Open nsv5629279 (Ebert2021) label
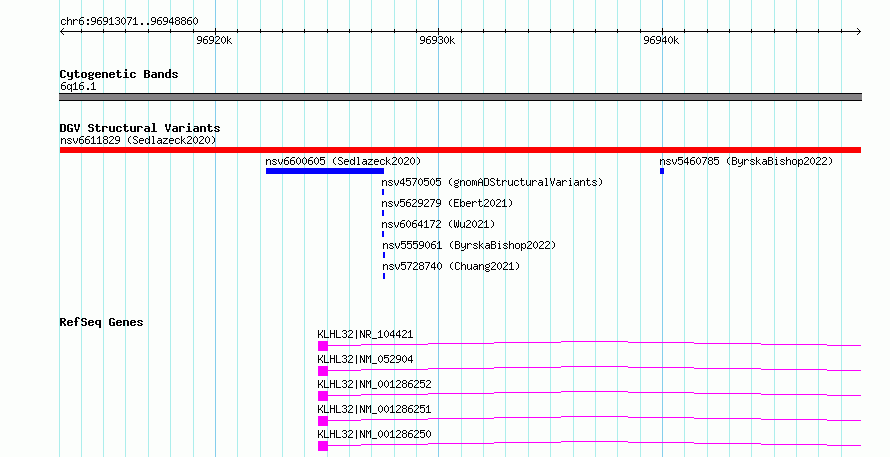Screen dimensions: 890x457 pyautogui.click(x=447, y=203)
